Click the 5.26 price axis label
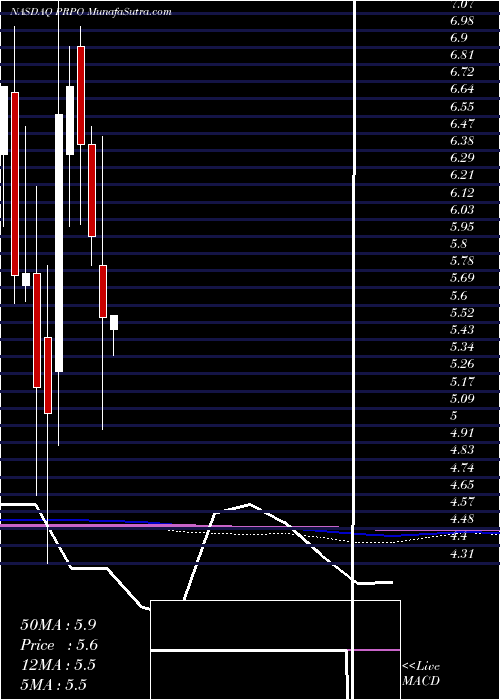The height and width of the screenshot is (700, 500). 462,364
